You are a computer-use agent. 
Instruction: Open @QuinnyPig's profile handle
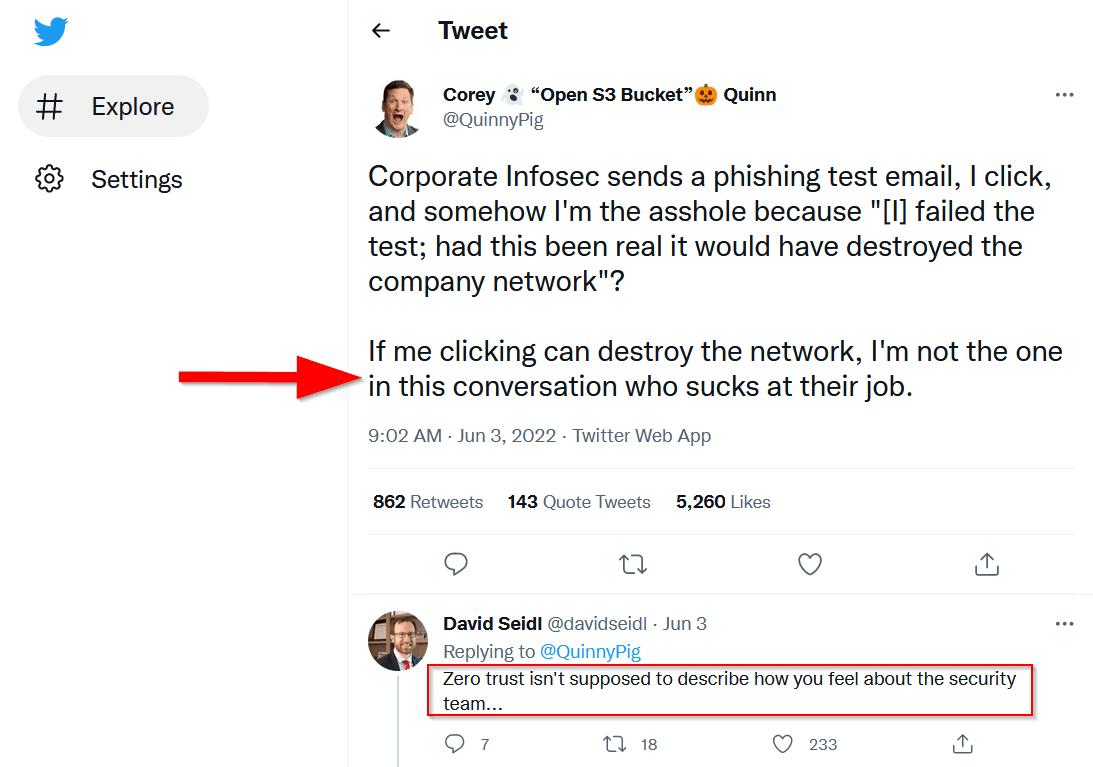493,119
